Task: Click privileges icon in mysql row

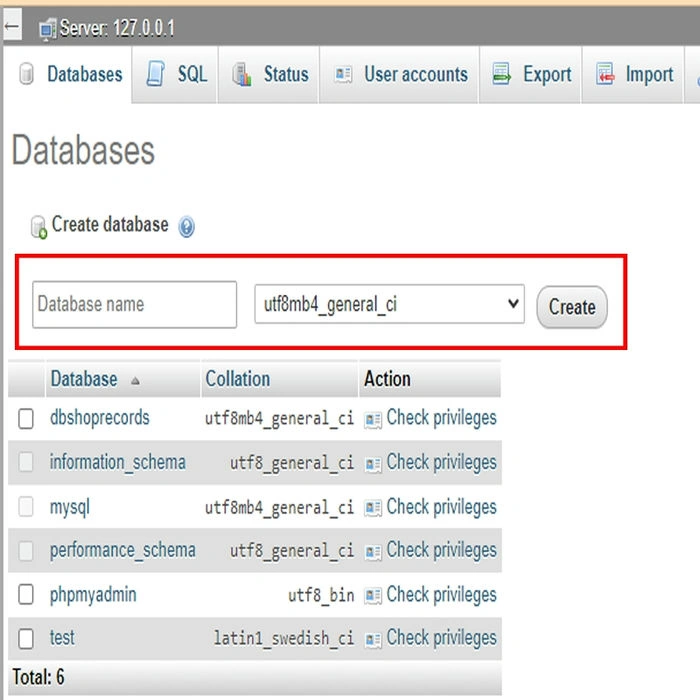Action: coord(373,508)
